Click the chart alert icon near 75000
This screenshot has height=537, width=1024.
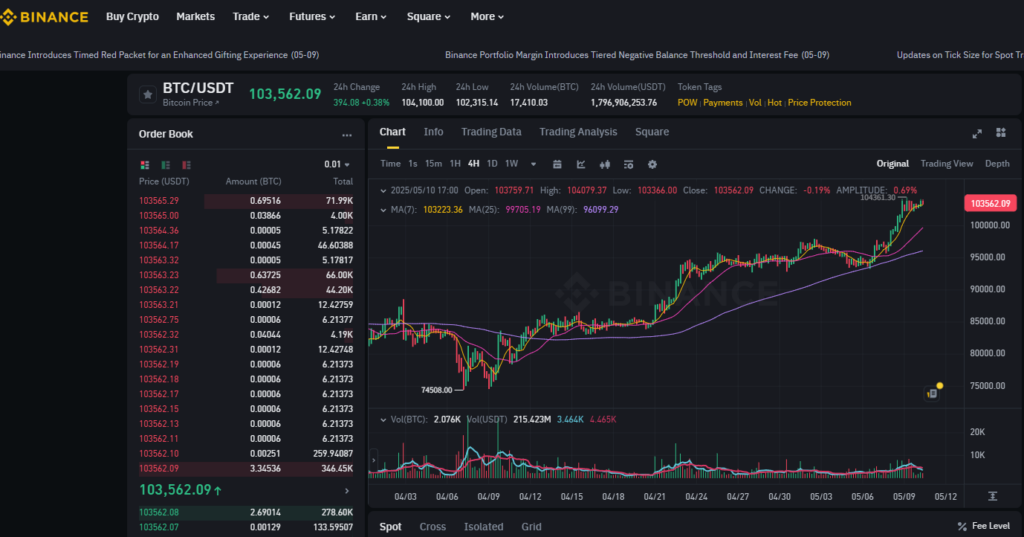point(933,393)
